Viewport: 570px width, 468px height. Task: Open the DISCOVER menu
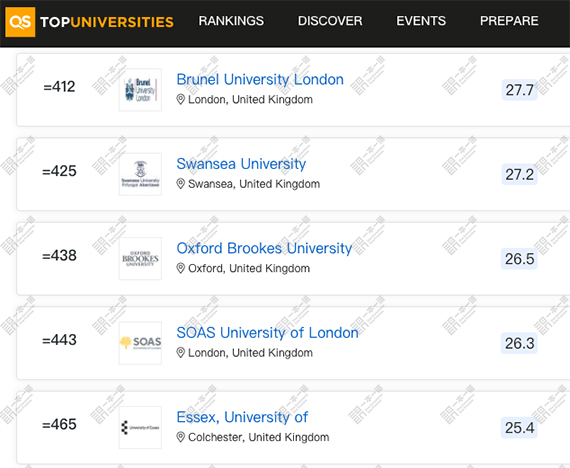(330, 21)
